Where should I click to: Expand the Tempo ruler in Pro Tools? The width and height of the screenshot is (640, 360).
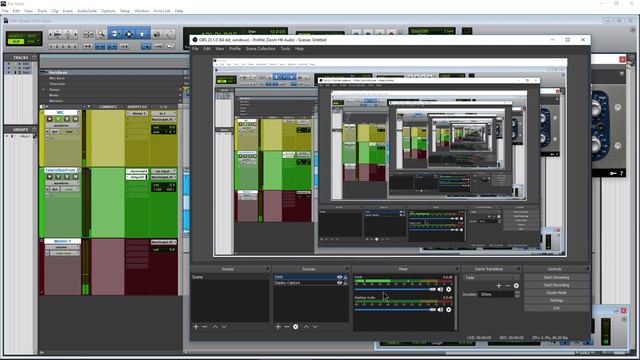(44, 89)
